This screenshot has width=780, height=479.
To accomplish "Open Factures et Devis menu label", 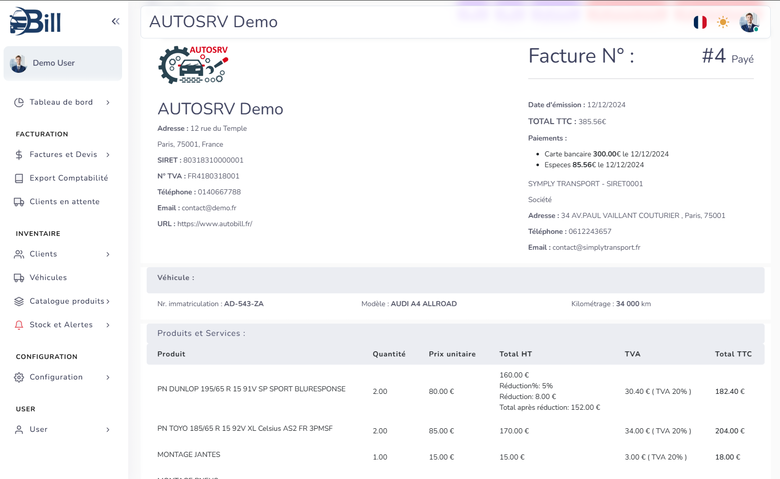I will [63, 154].
